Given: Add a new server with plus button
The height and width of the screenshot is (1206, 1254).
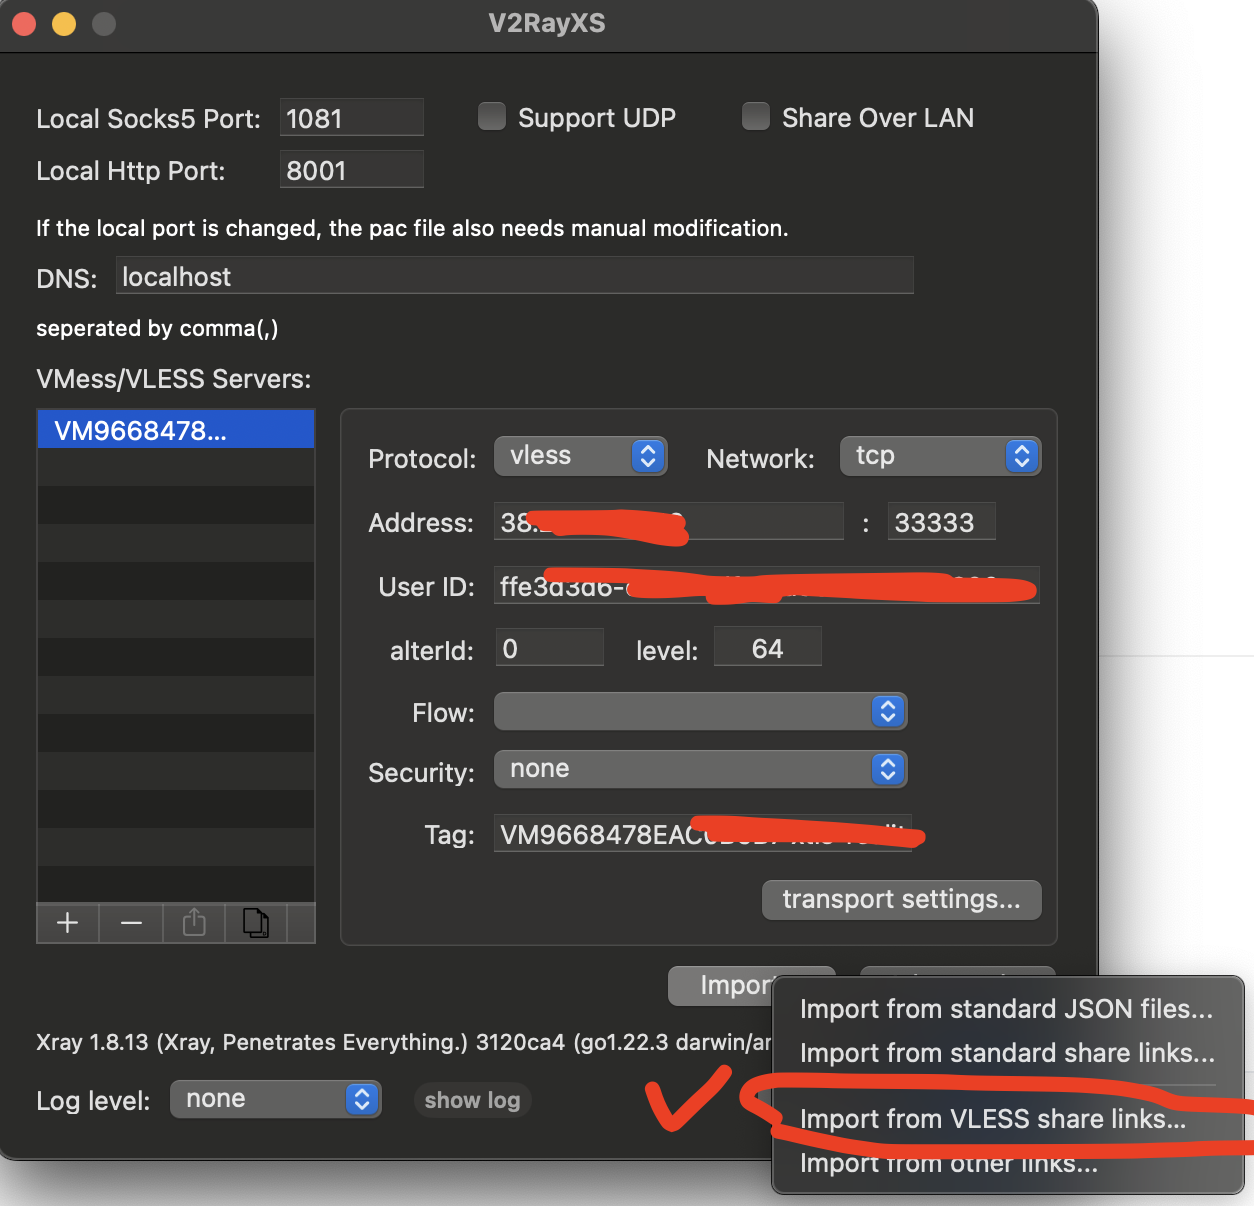Looking at the screenshot, I should pyautogui.click(x=68, y=923).
